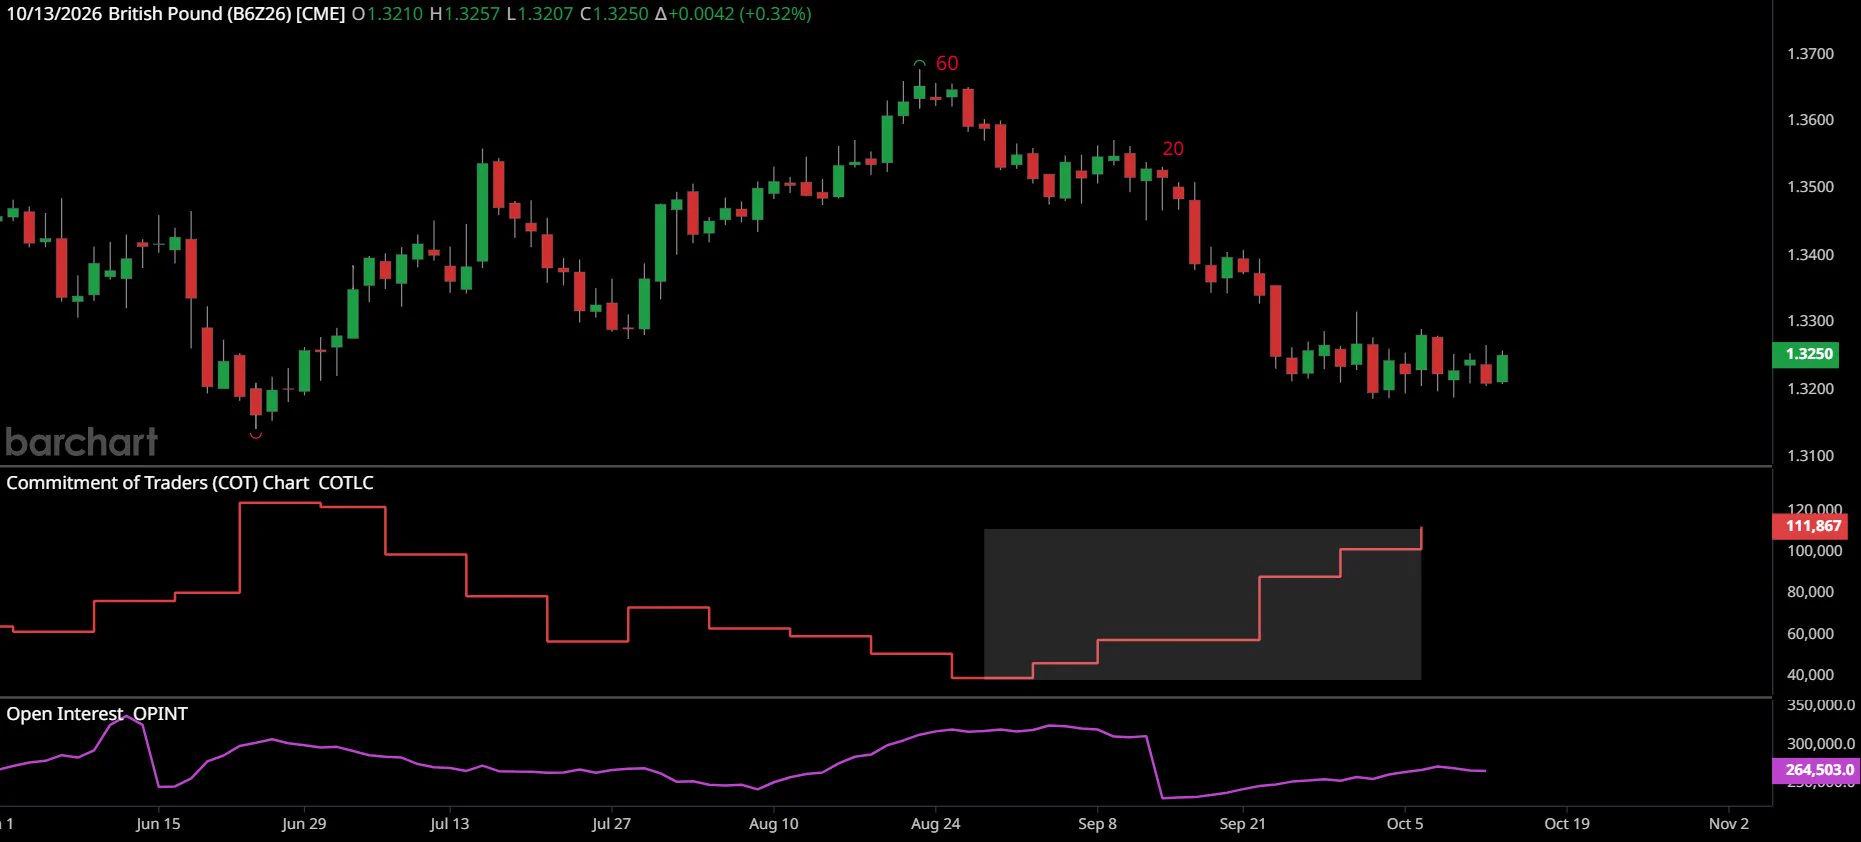Click the 1.3700 price axis label
1861x842 pixels.
(x=1810, y=54)
